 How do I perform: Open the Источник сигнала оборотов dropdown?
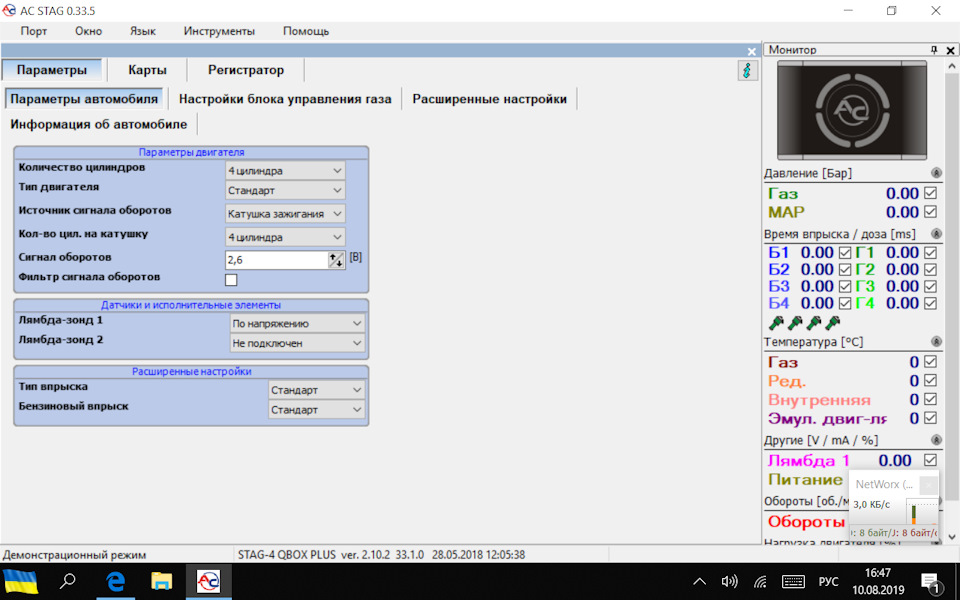(x=285, y=214)
